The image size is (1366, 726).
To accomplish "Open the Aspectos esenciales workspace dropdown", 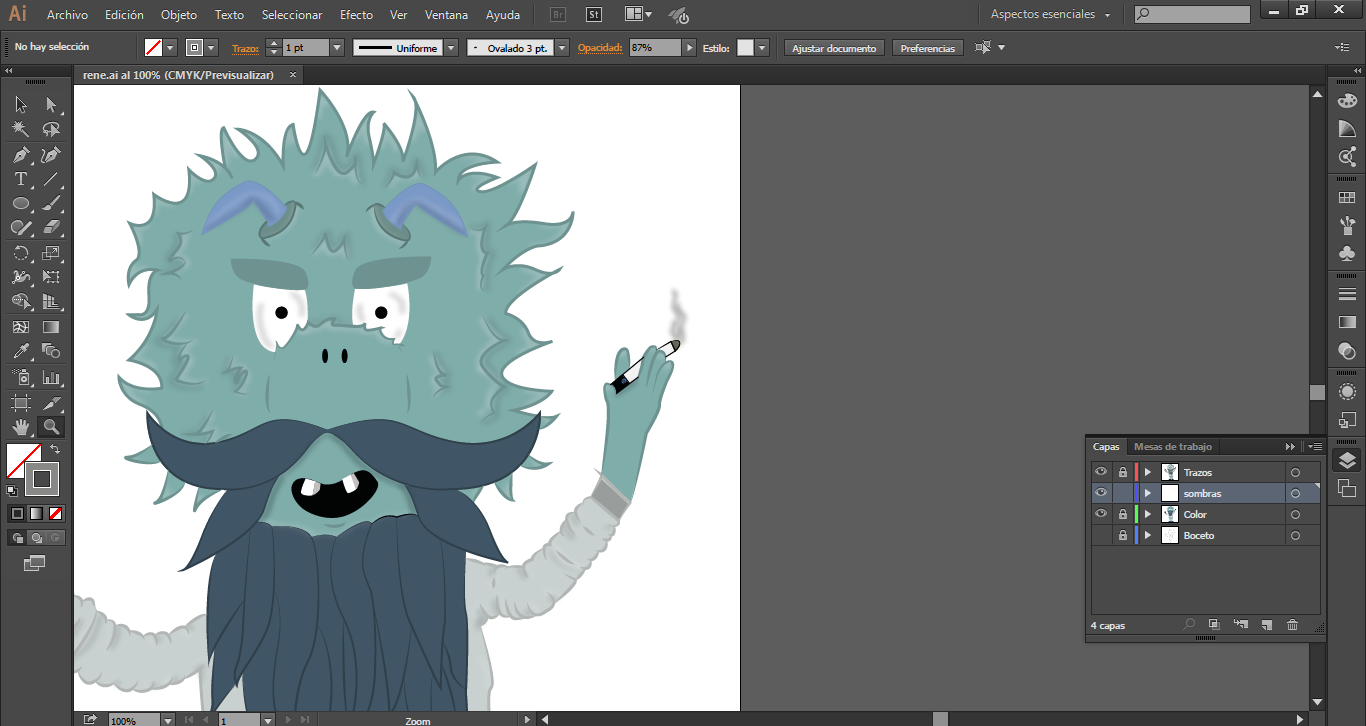I will tap(1050, 15).
